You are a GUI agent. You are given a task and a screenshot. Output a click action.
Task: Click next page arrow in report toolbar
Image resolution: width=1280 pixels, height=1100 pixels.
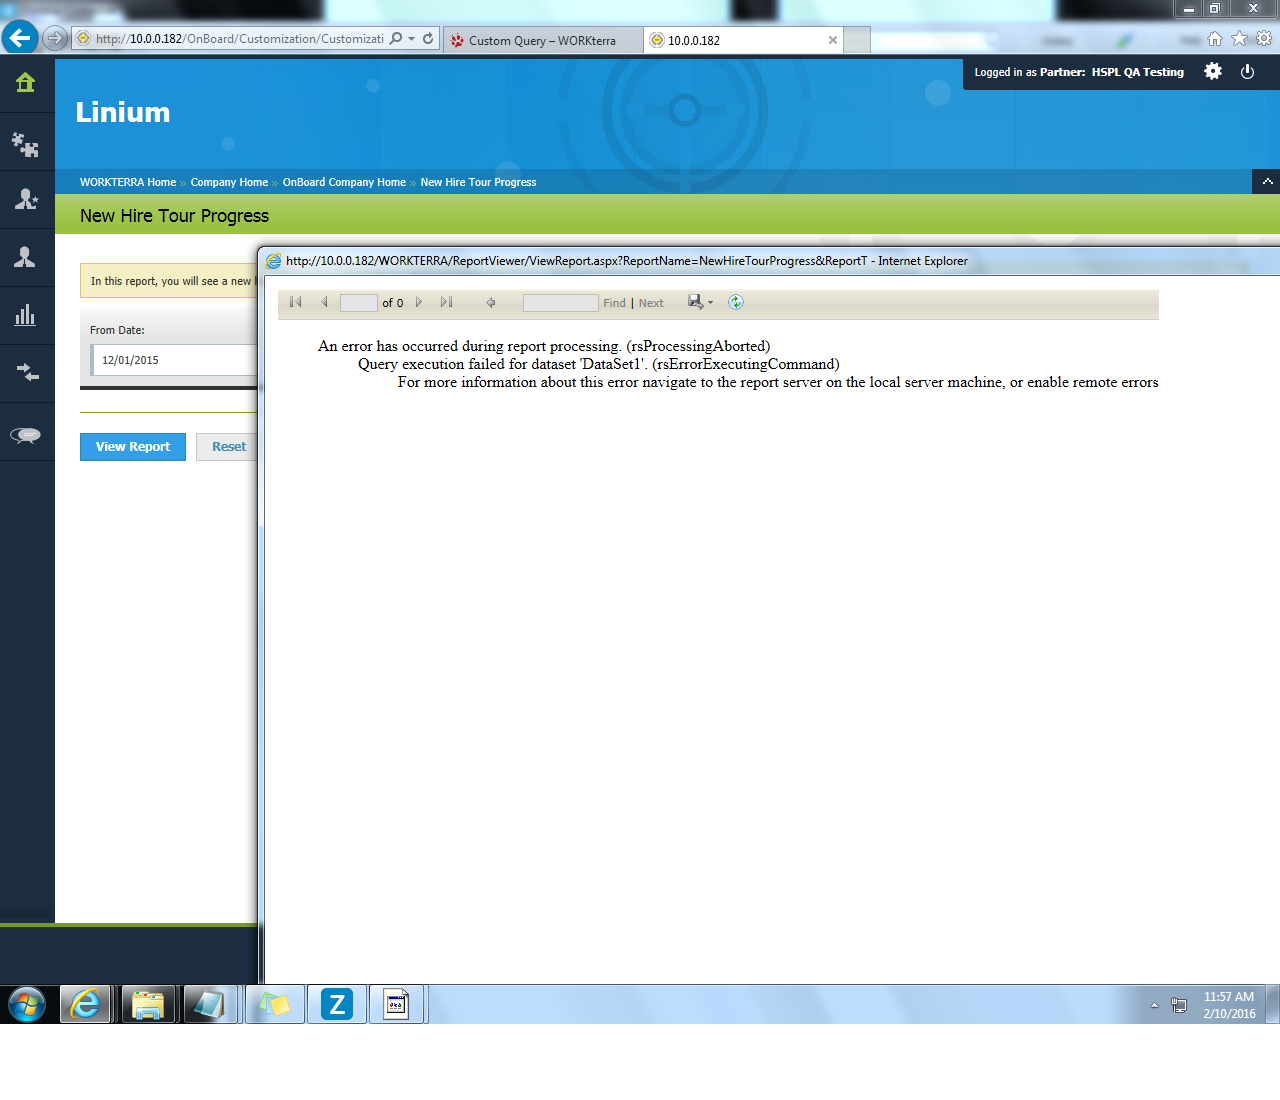point(419,302)
